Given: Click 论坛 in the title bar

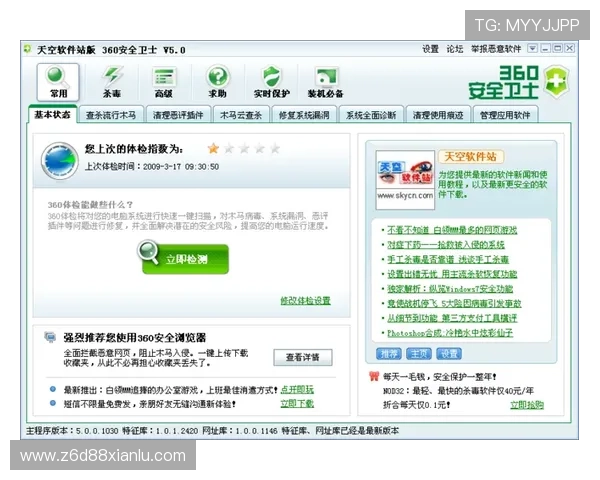Looking at the screenshot, I should [x=455, y=49].
